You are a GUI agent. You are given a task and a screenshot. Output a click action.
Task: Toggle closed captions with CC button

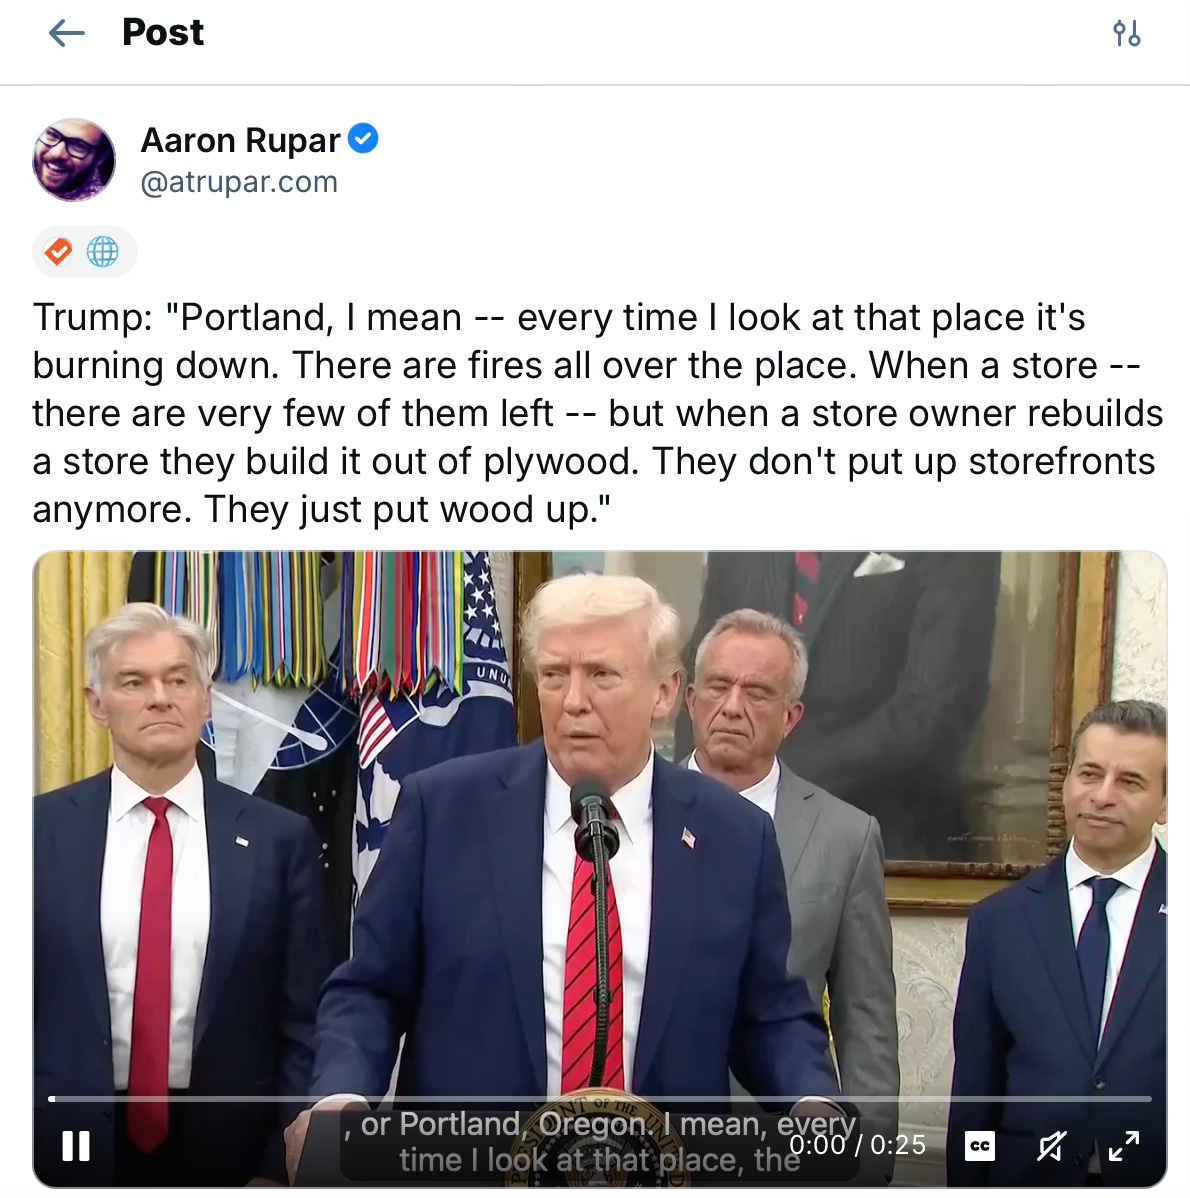tap(980, 1145)
